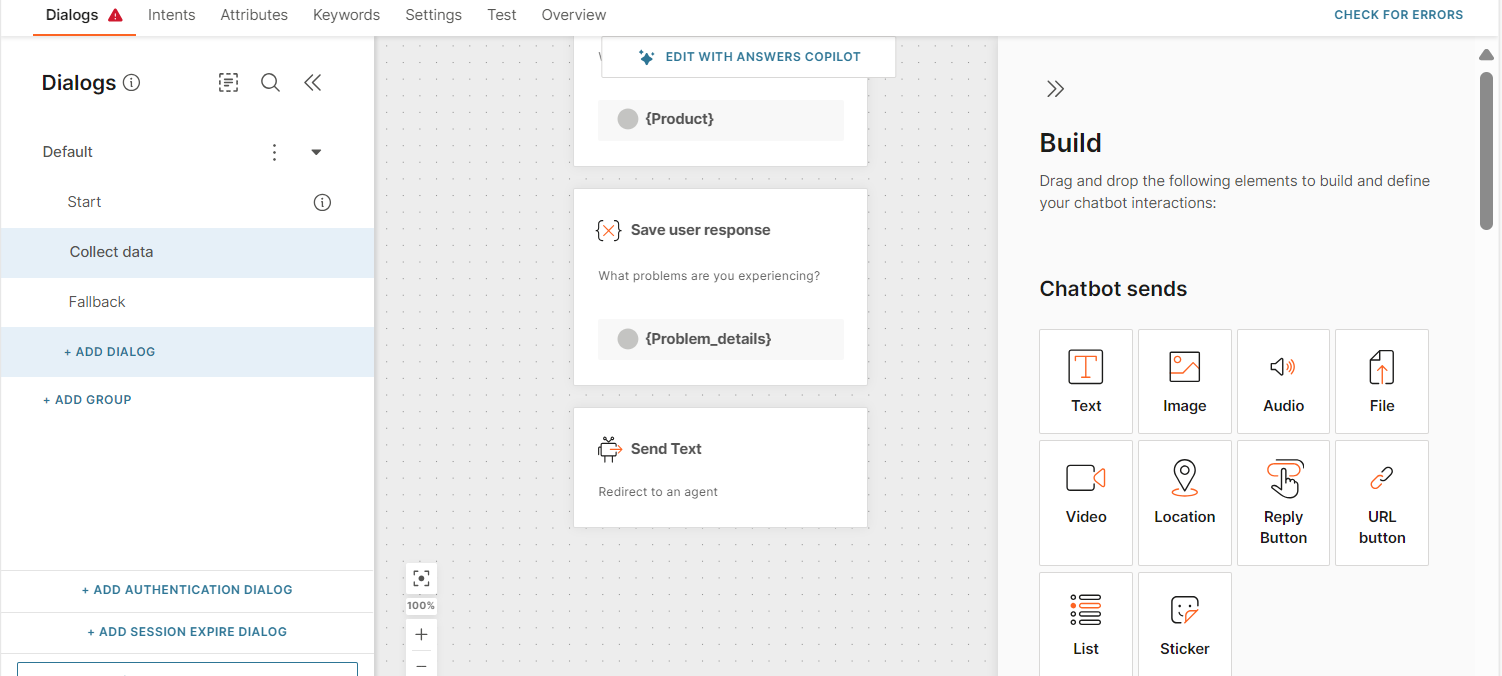Collapse the Default group arrow

click(316, 152)
